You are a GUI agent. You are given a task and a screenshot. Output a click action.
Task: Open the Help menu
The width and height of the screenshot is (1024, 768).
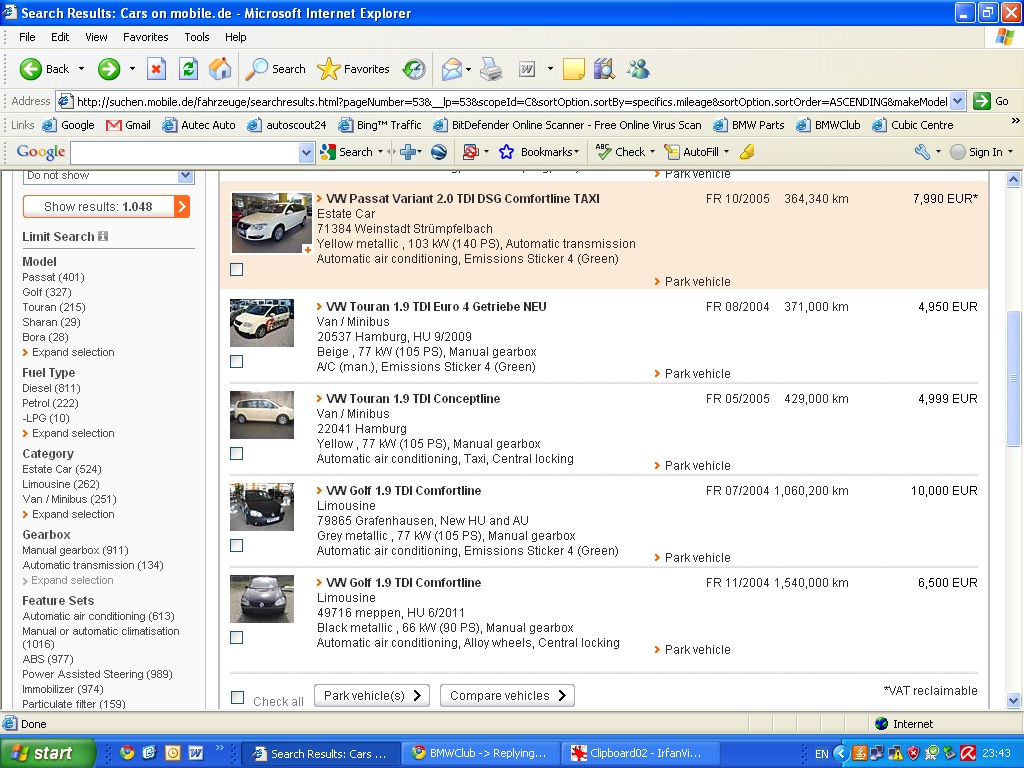point(236,37)
